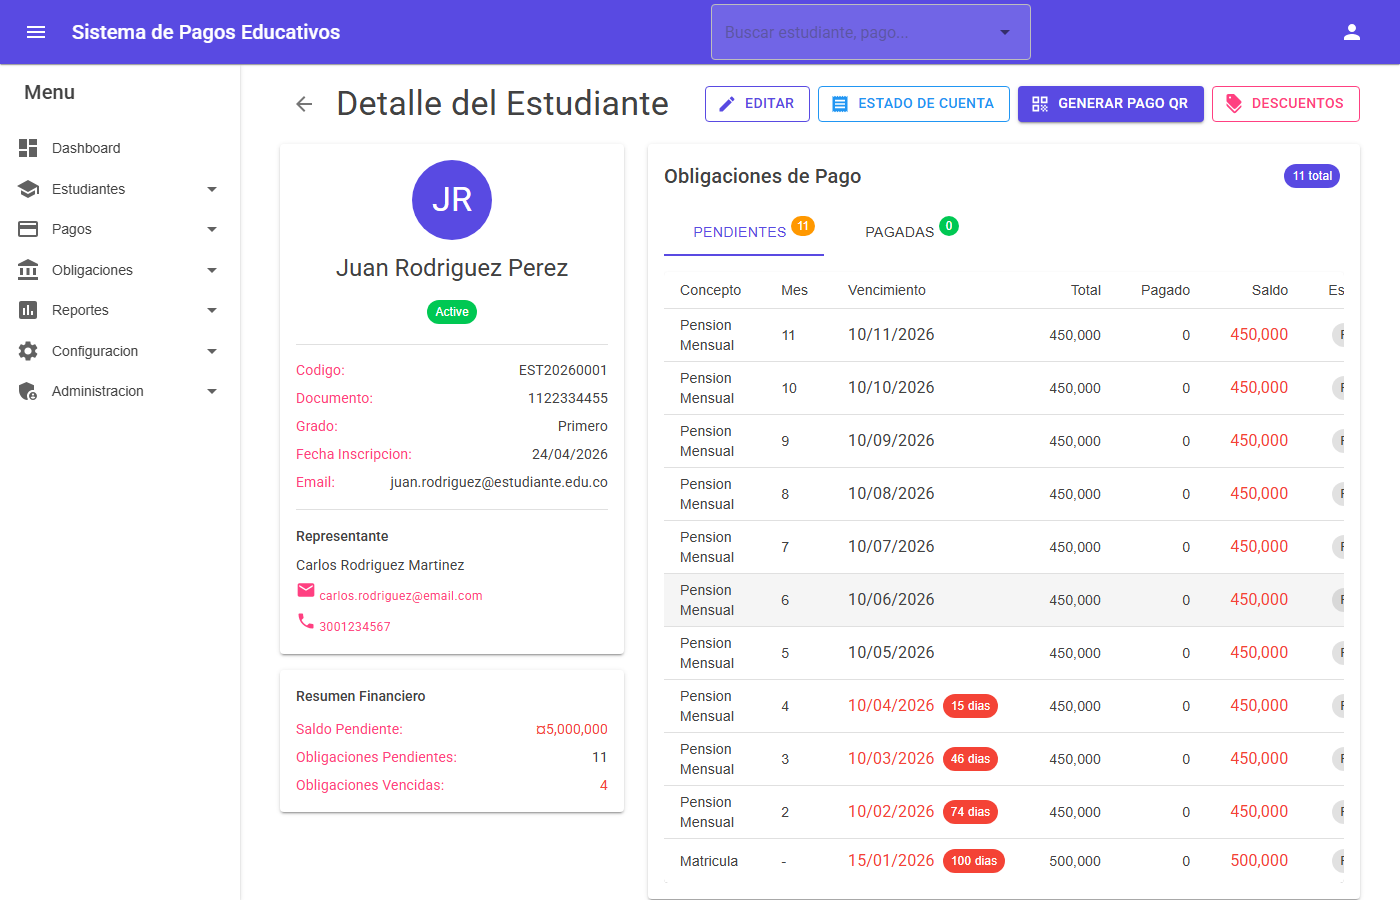The image size is (1400, 900).
Task: Open the carlos.rodriguez@email.com link
Action: 401,596
